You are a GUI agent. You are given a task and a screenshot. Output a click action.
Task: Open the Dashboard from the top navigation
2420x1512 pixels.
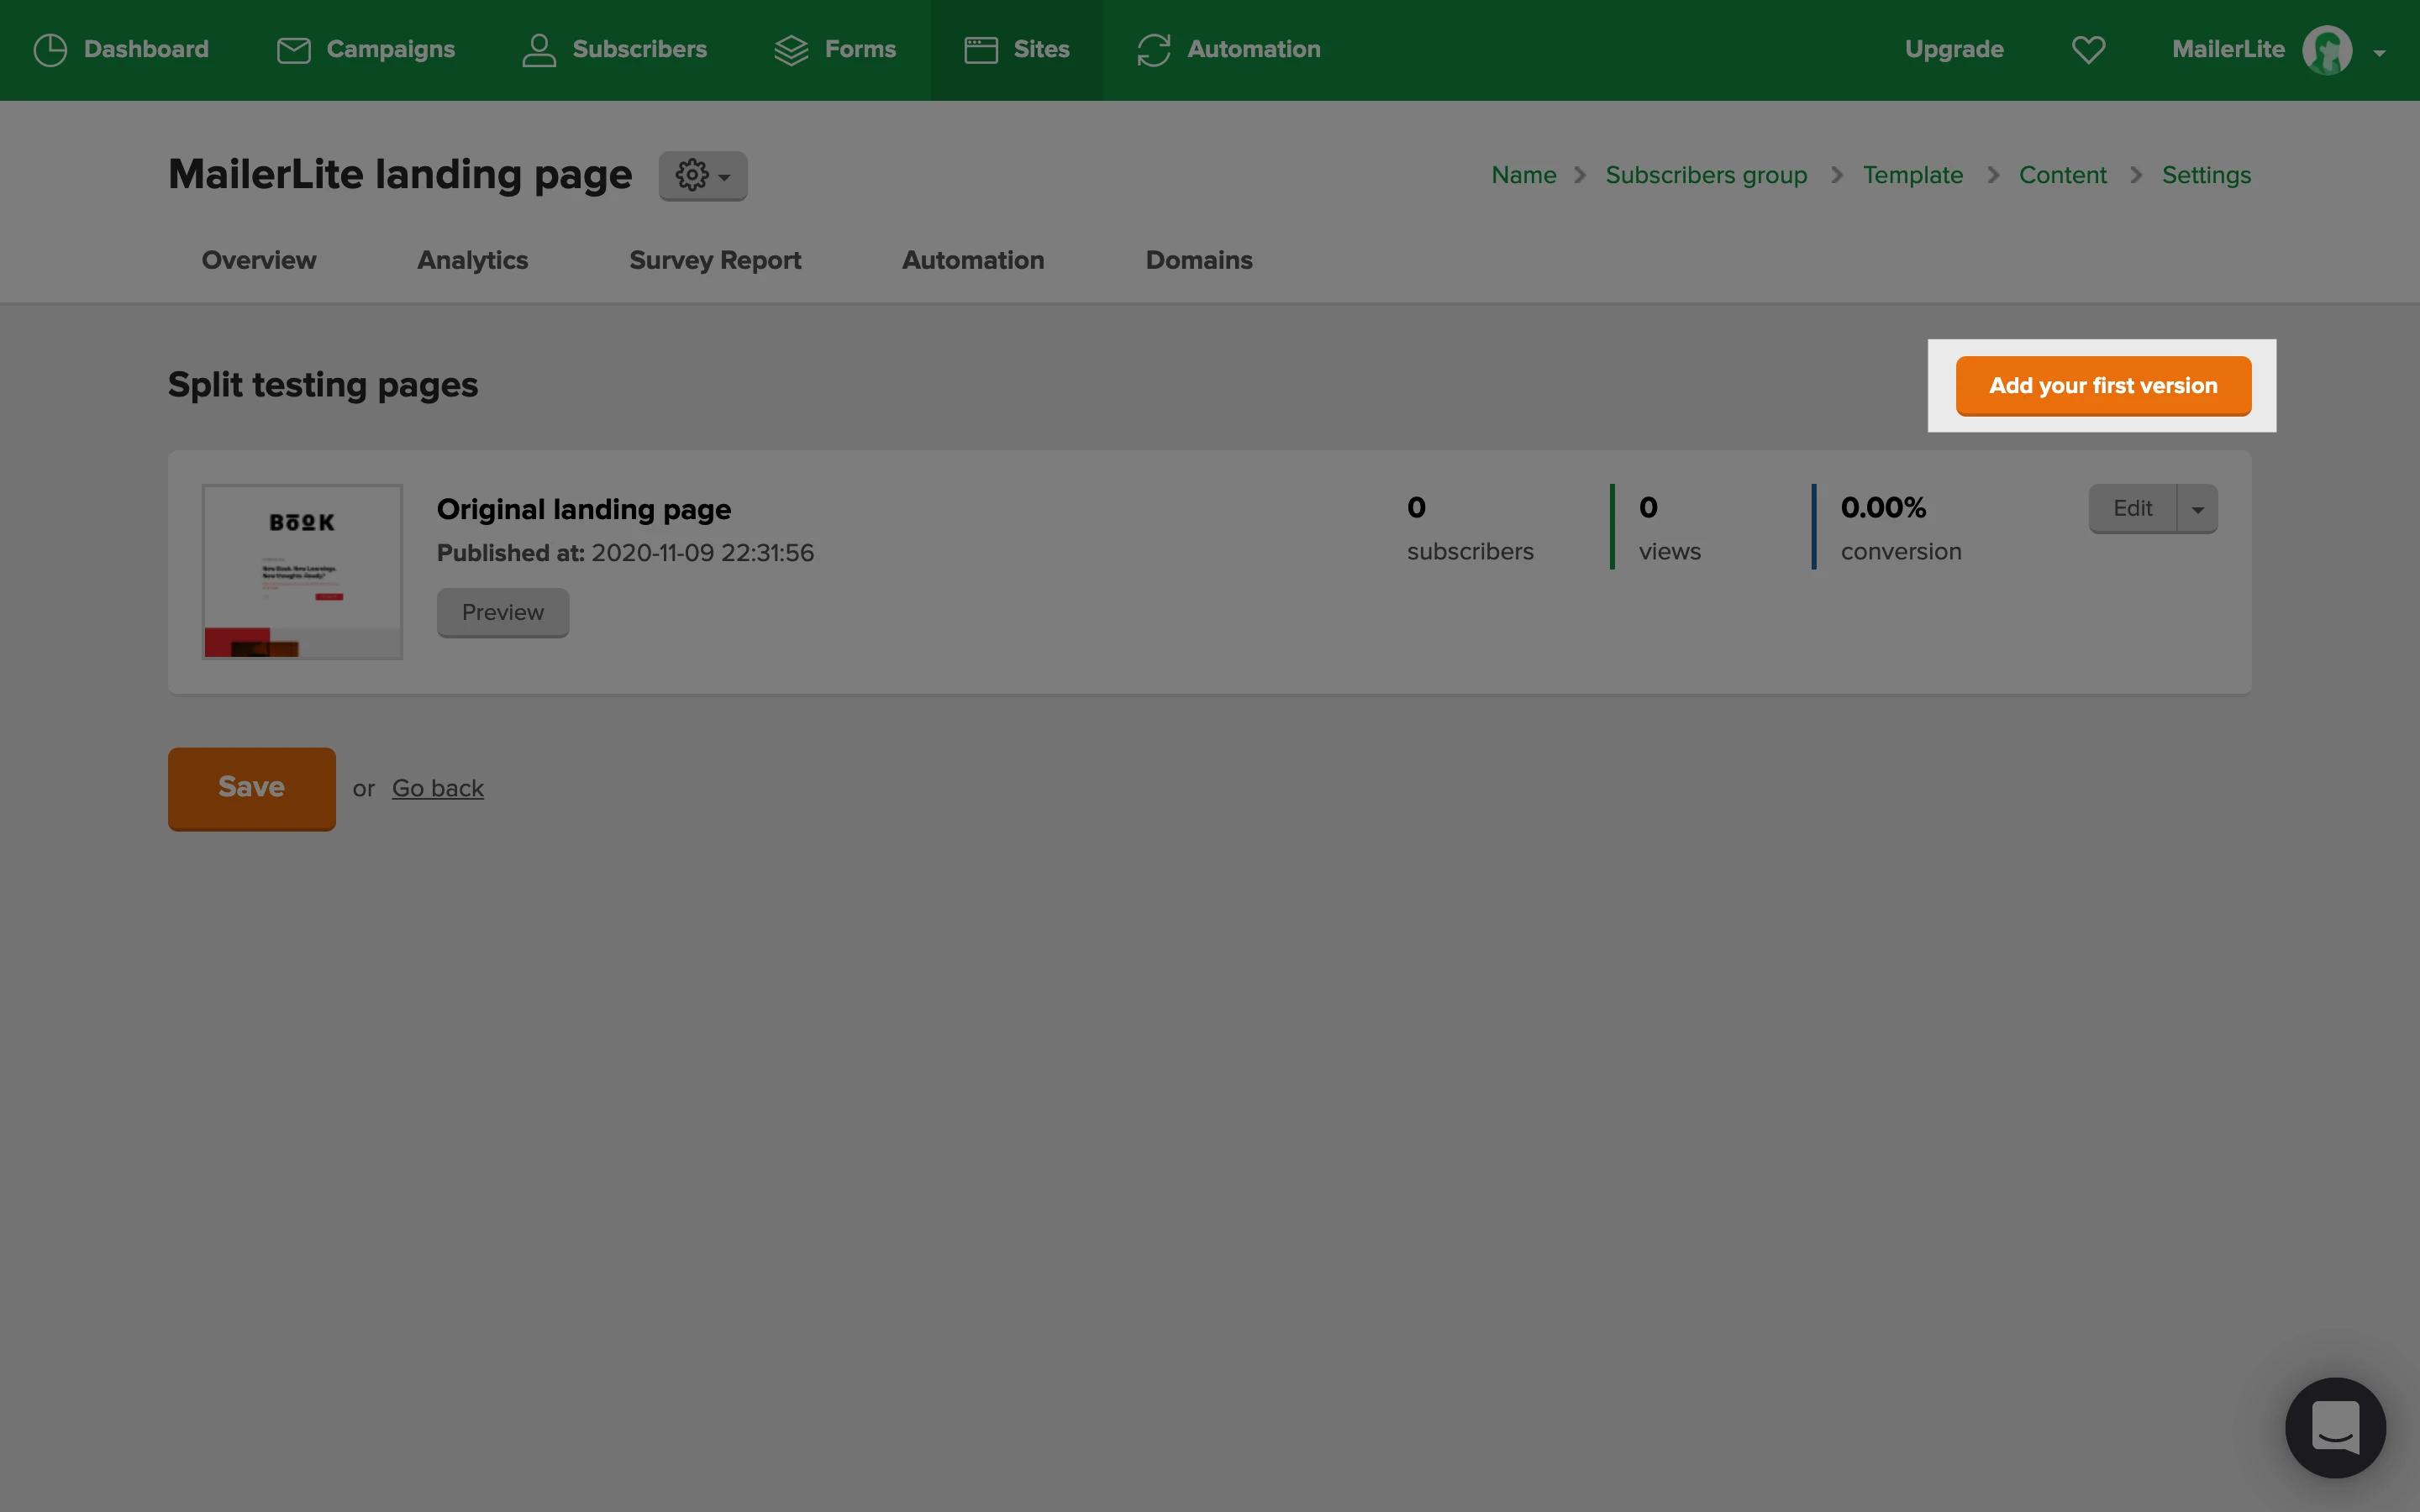point(121,49)
